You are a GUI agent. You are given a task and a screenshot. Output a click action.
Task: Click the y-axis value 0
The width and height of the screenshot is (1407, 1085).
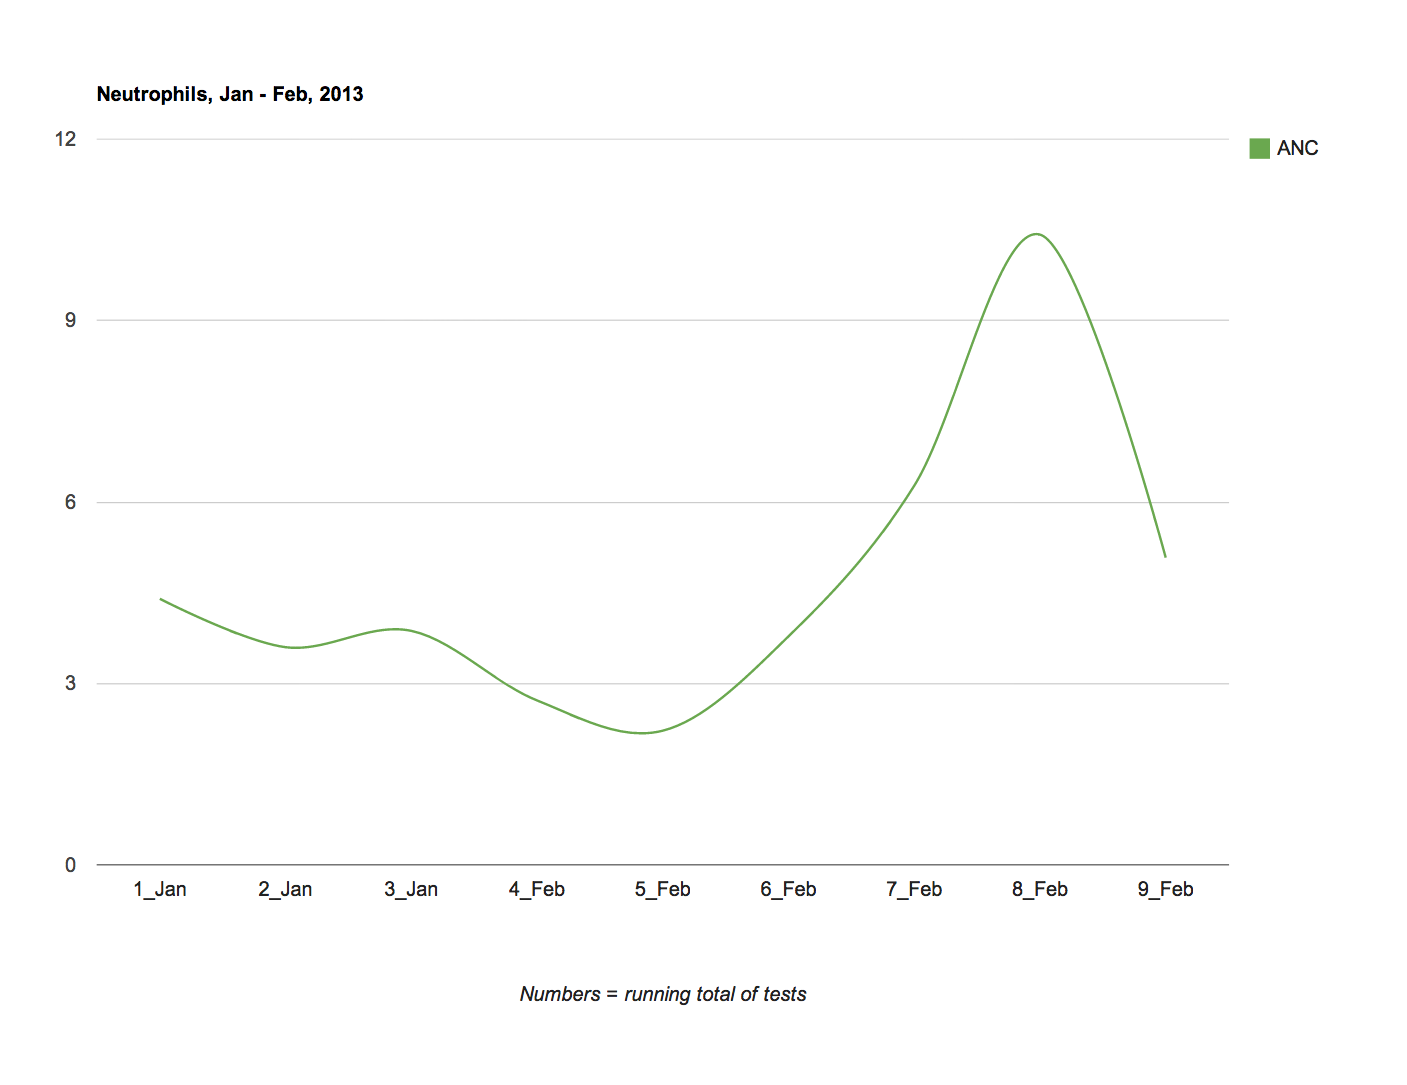pos(70,865)
